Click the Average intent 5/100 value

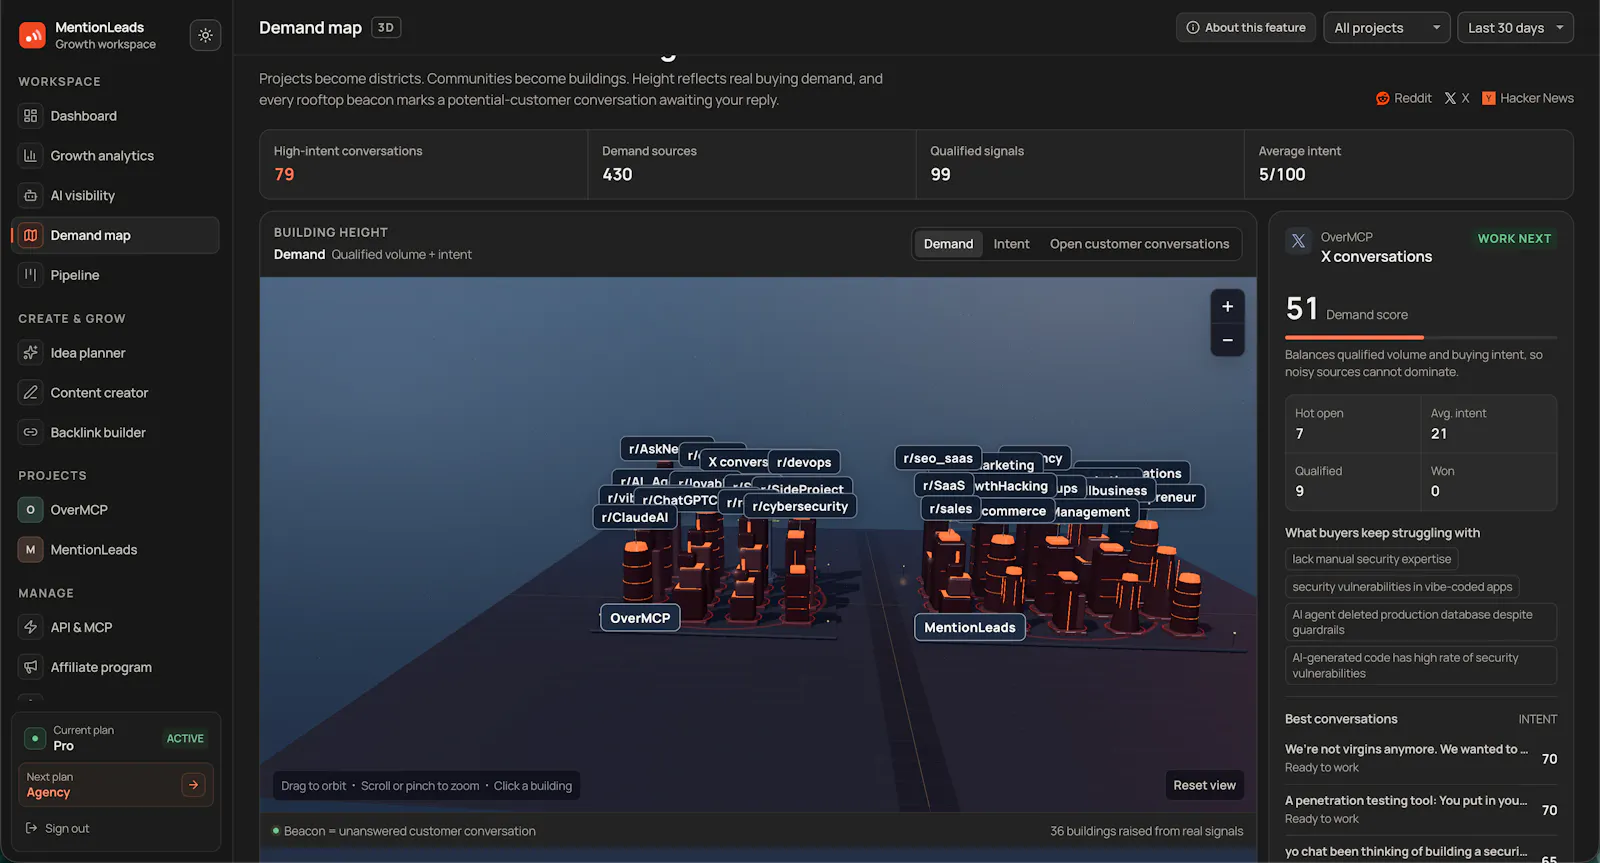[x=1282, y=174]
